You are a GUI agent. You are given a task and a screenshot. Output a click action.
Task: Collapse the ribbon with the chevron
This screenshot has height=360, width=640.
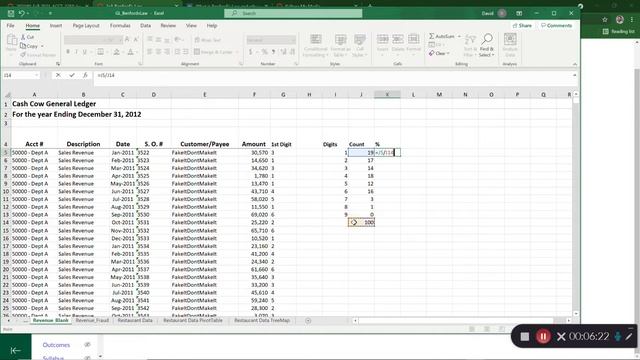pos(575,64)
